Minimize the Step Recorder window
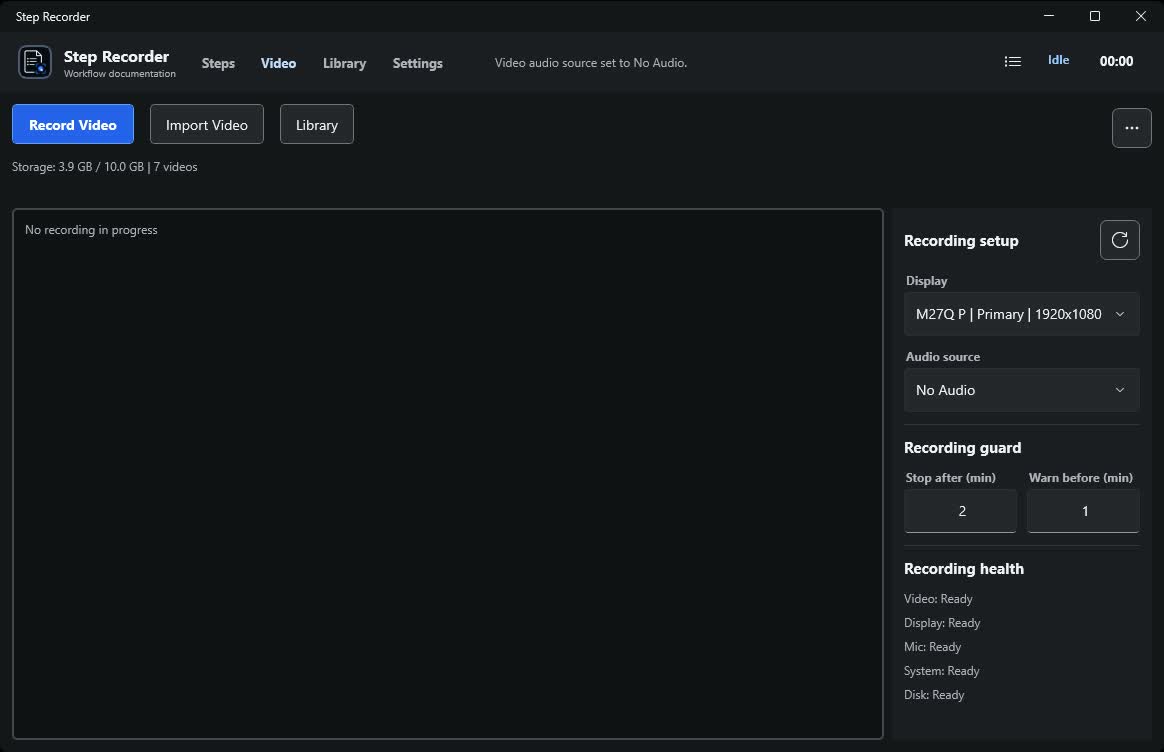Viewport: 1164px width, 752px height. [1048, 16]
